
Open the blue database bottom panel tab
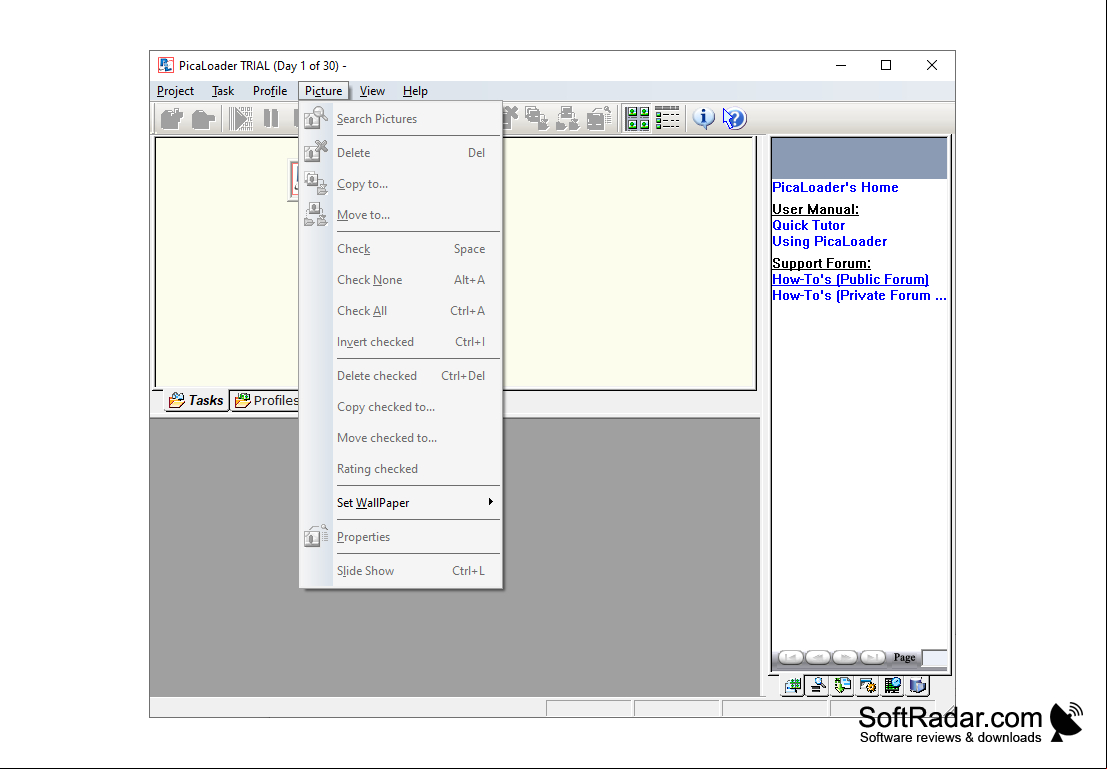point(917,686)
